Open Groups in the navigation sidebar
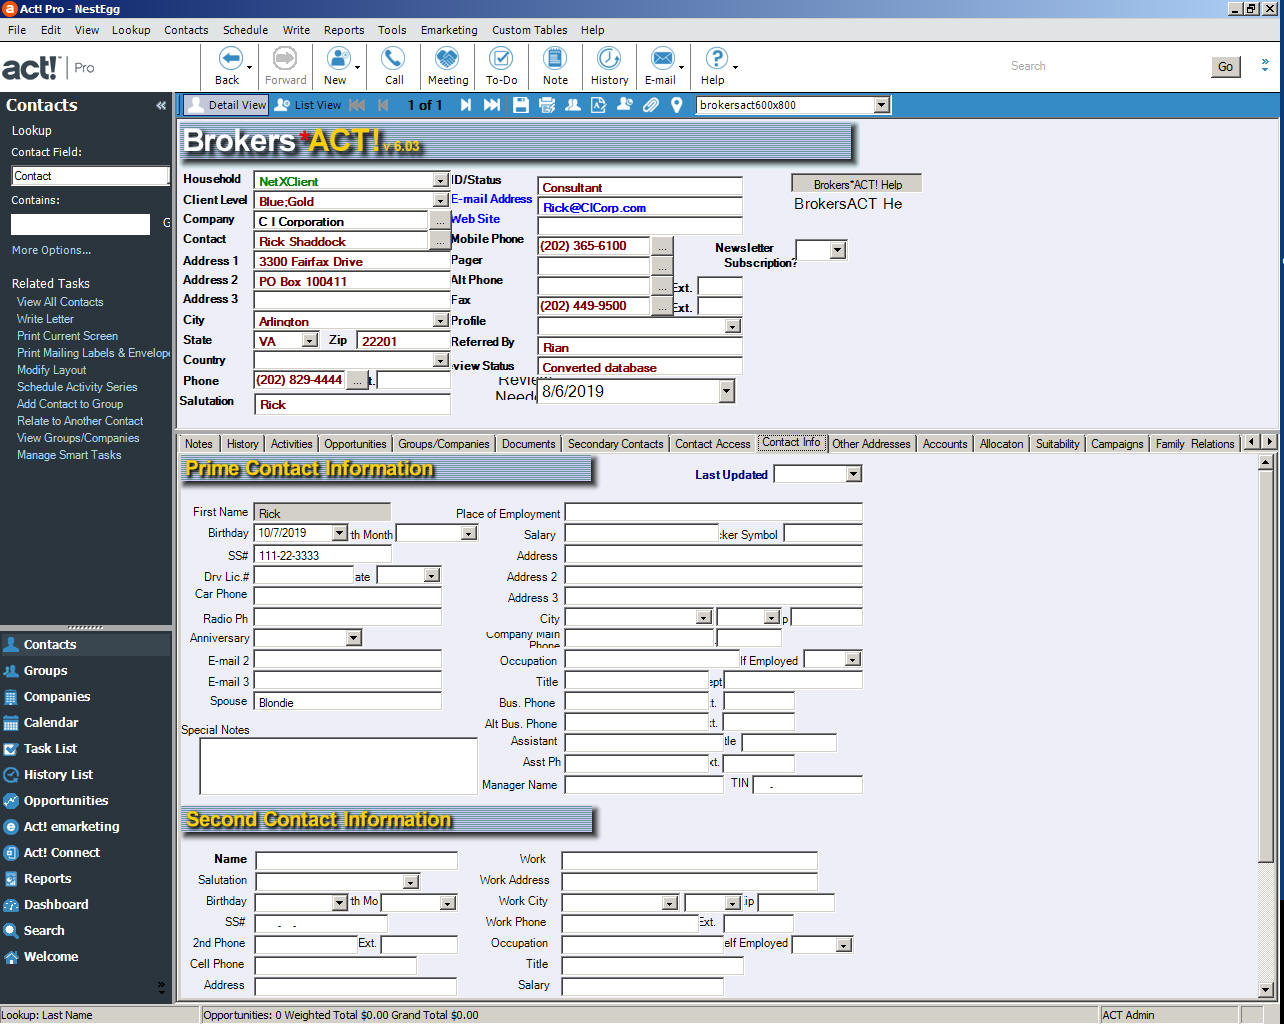The height and width of the screenshot is (1024, 1284). click(45, 671)
